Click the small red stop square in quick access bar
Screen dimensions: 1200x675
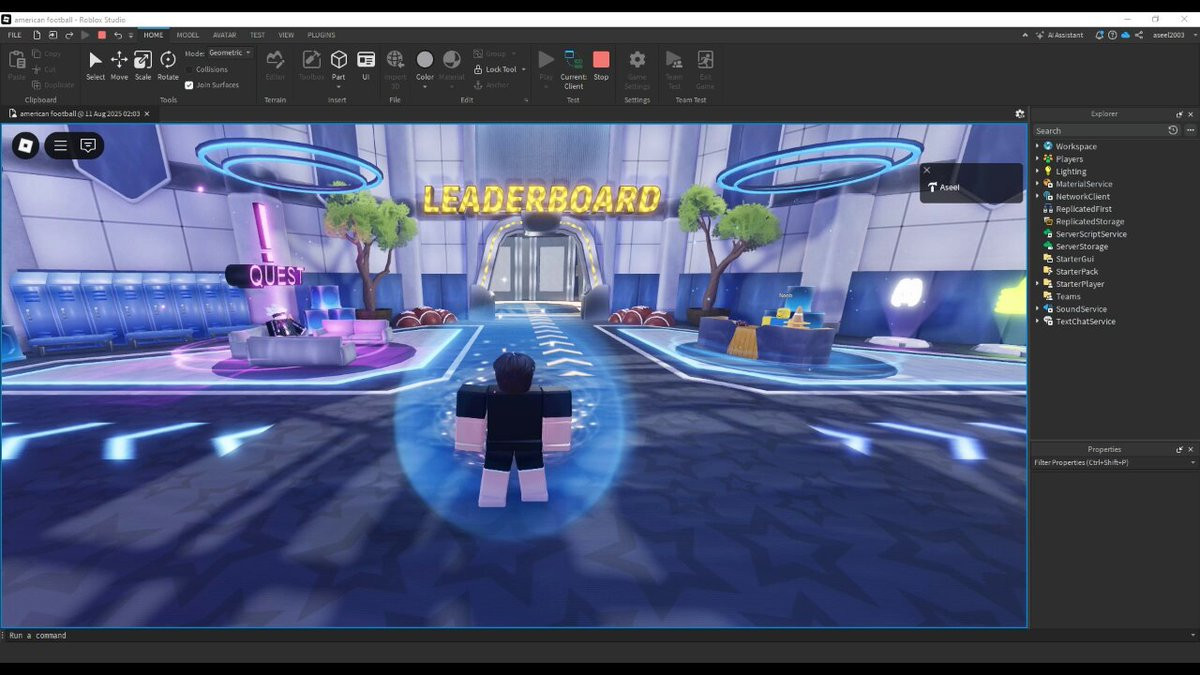102,35
